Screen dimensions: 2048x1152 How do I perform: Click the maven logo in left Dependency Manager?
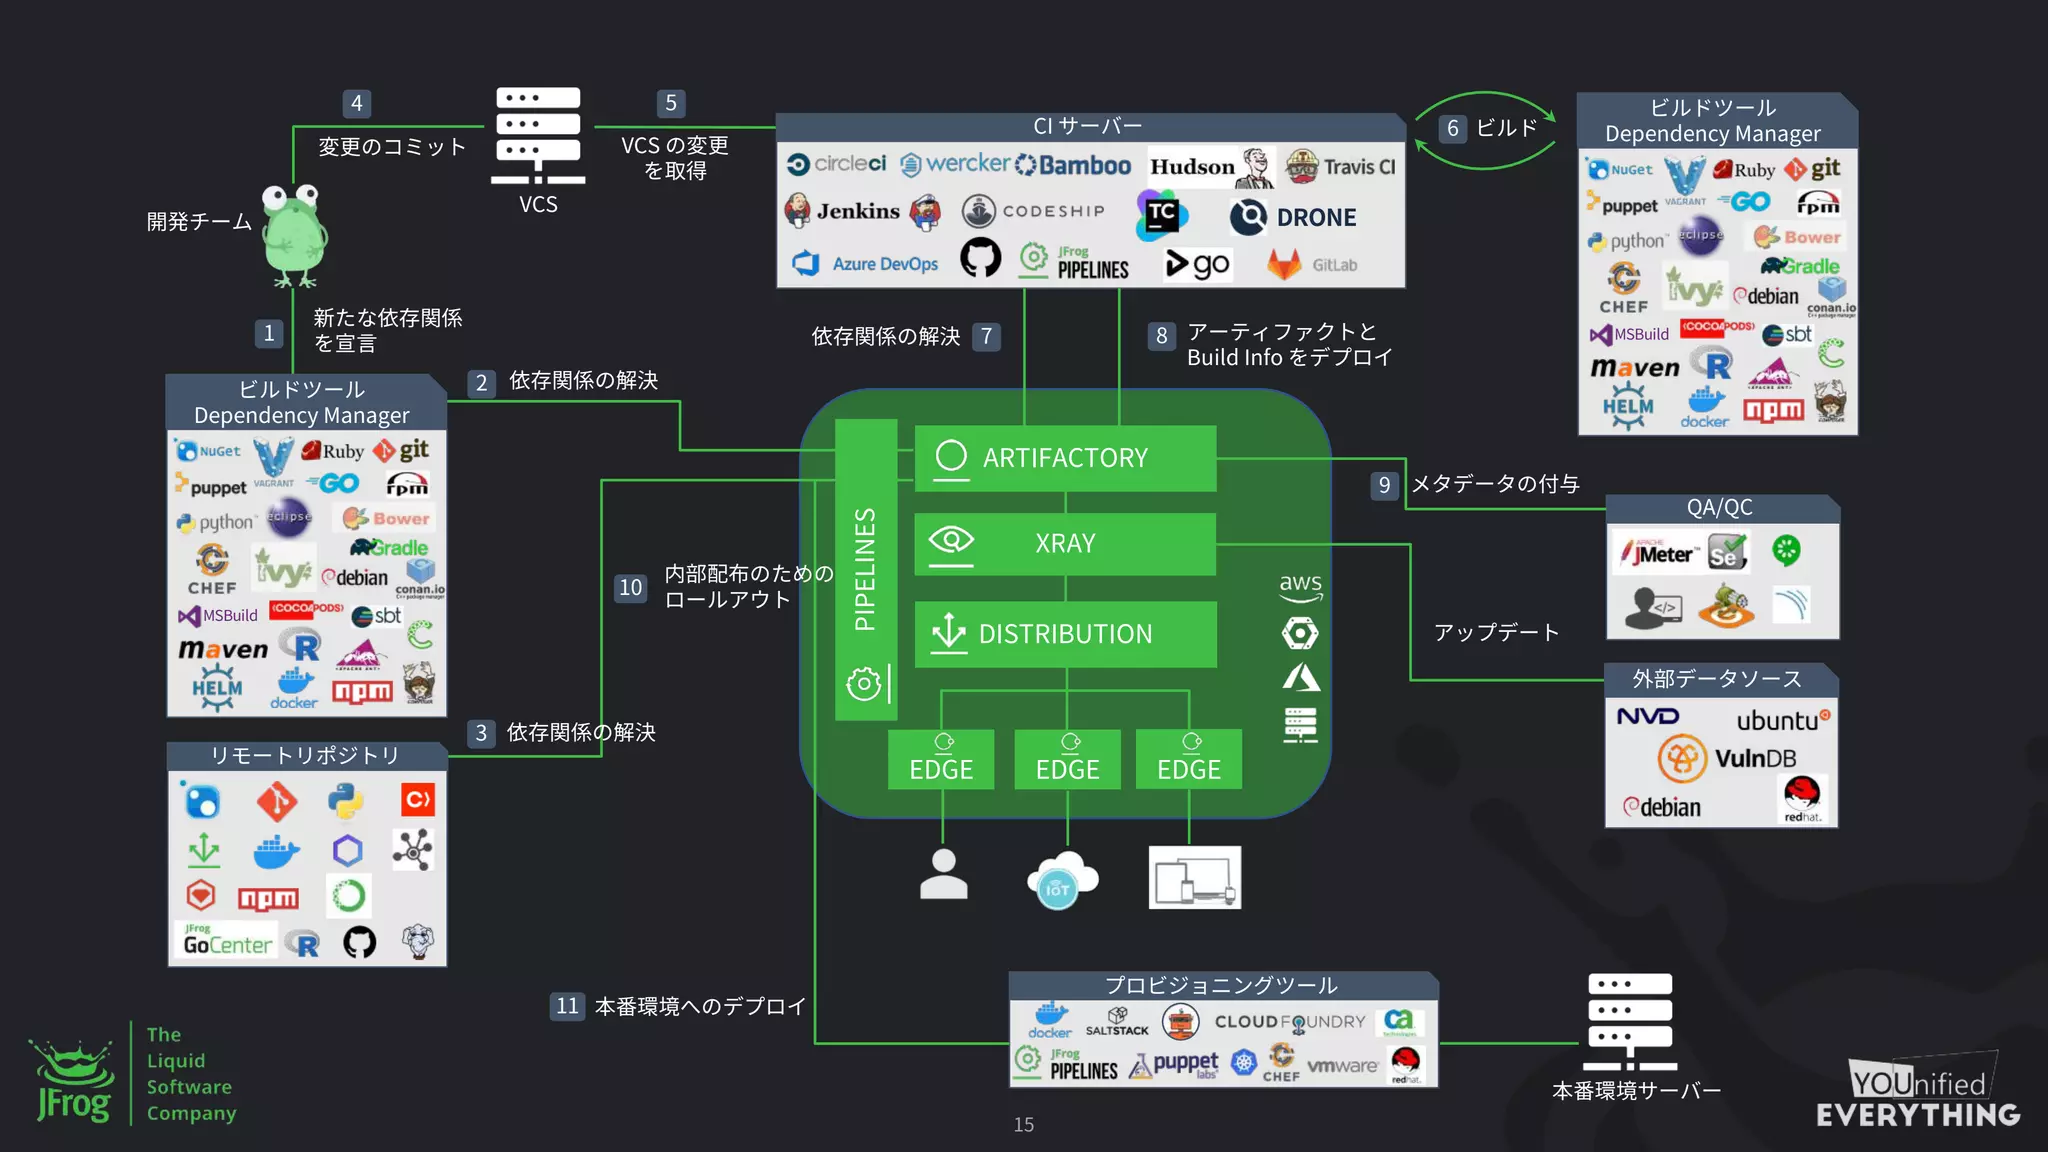(223, 650)
